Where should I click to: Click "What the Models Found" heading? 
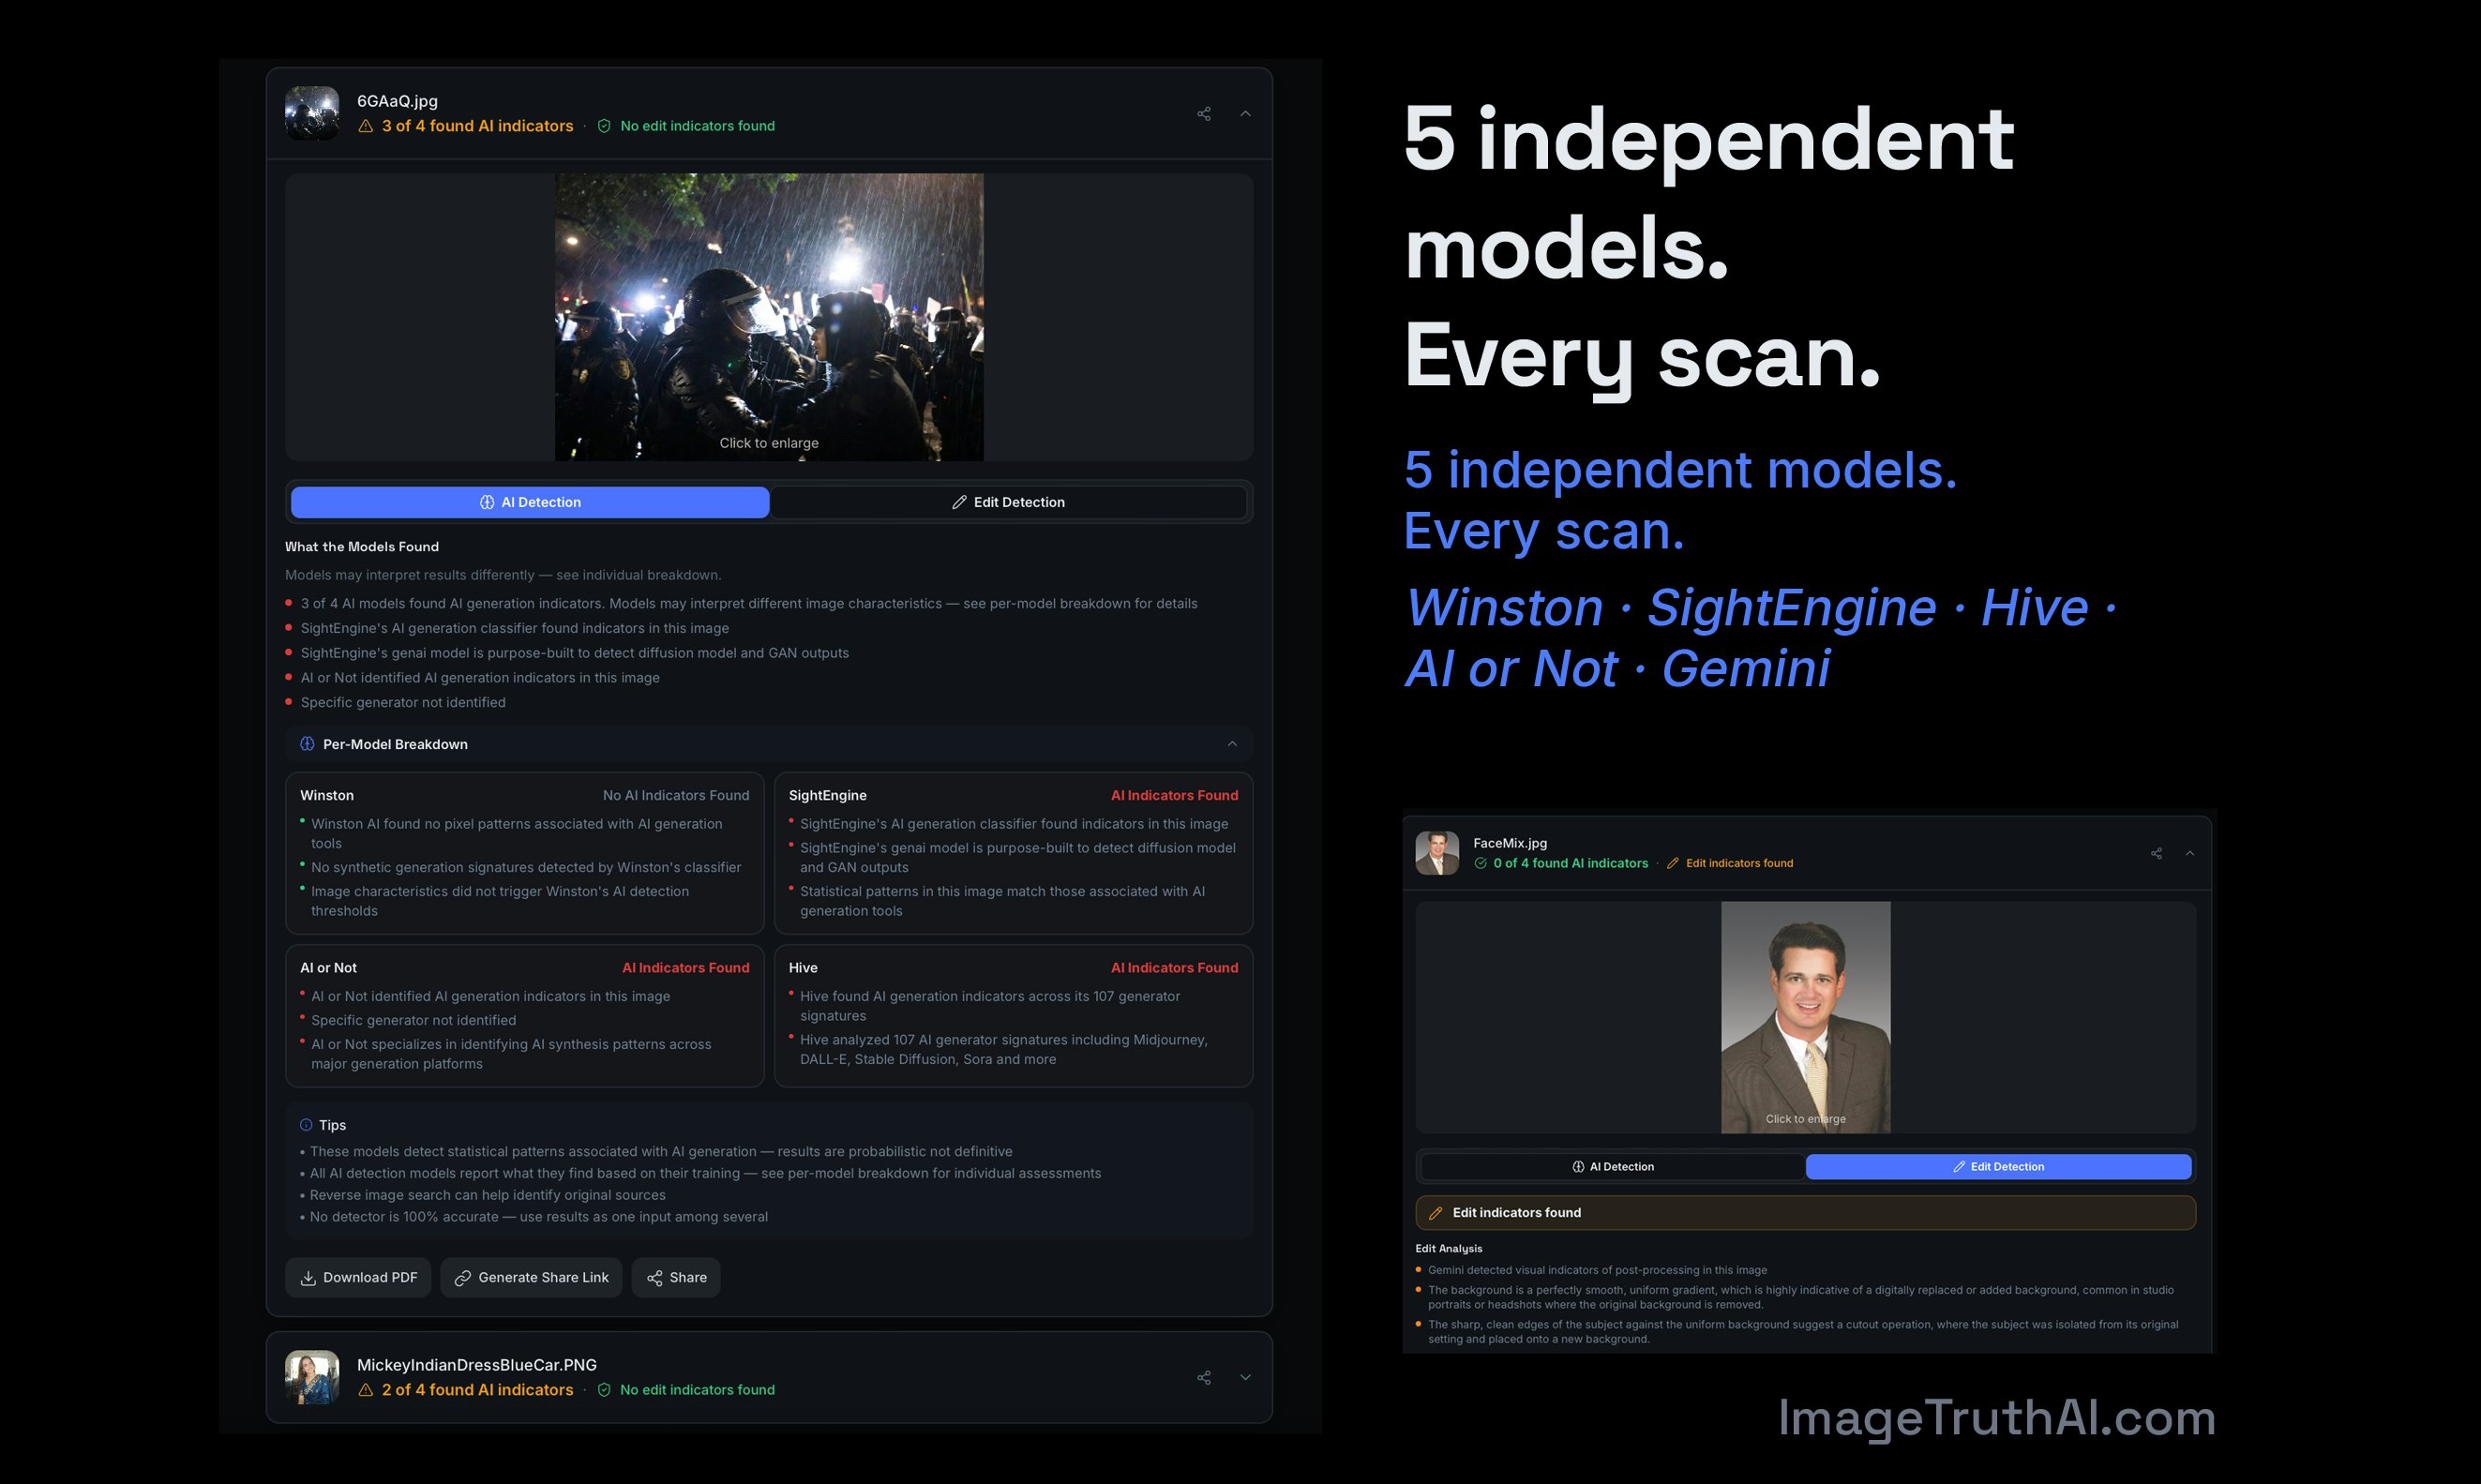pyautogui.click(x=362, y=547)
